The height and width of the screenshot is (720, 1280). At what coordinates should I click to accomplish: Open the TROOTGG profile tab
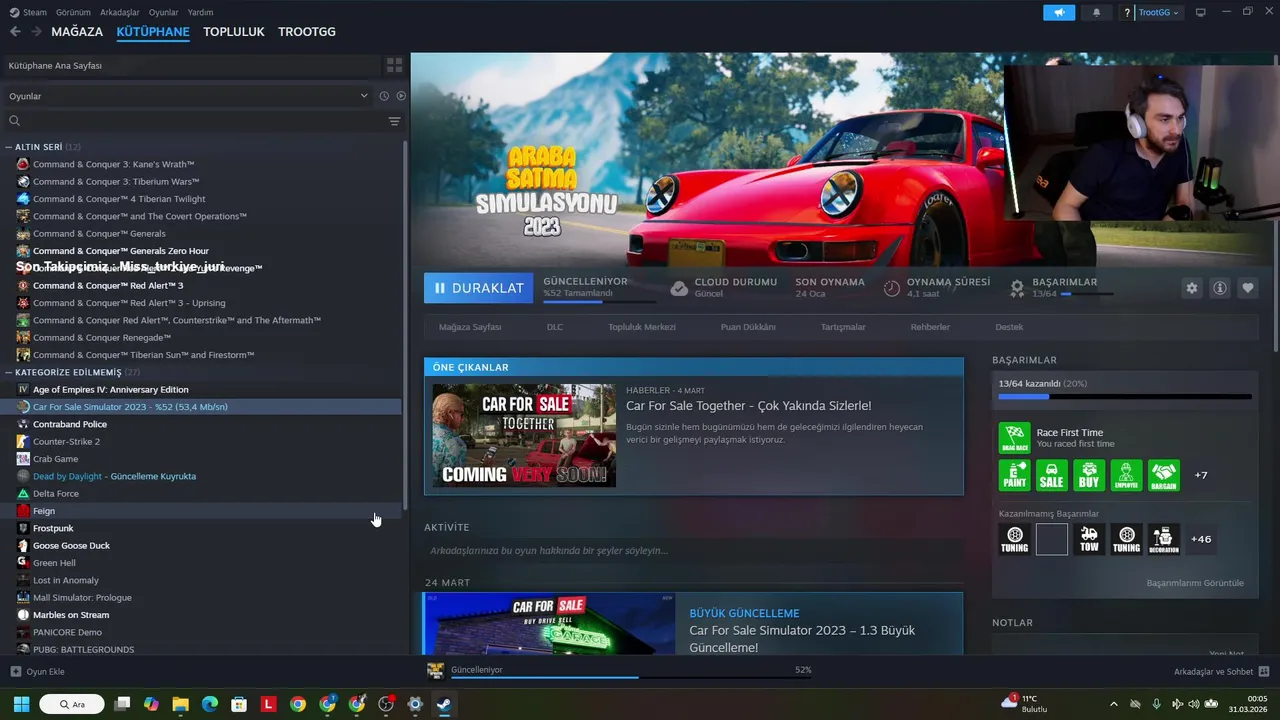pos(307,32)
